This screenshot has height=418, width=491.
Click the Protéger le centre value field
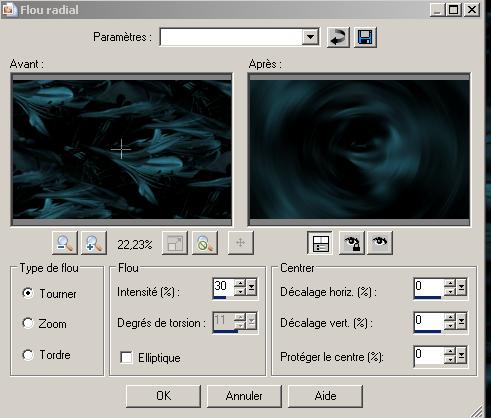click(x=429, y=355)
